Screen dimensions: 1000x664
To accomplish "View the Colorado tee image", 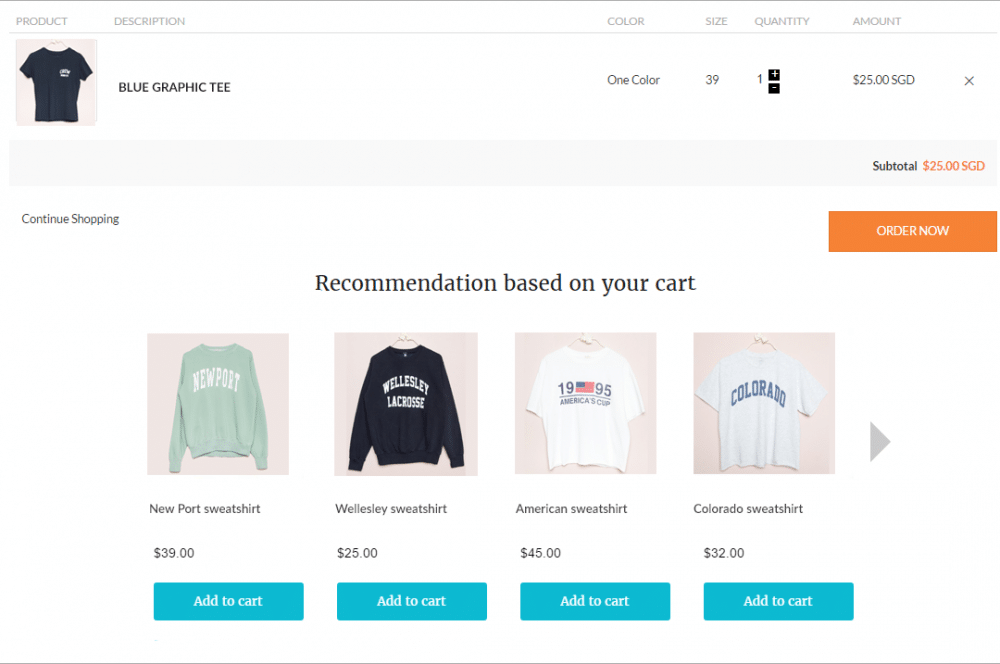I will (764, 404).
